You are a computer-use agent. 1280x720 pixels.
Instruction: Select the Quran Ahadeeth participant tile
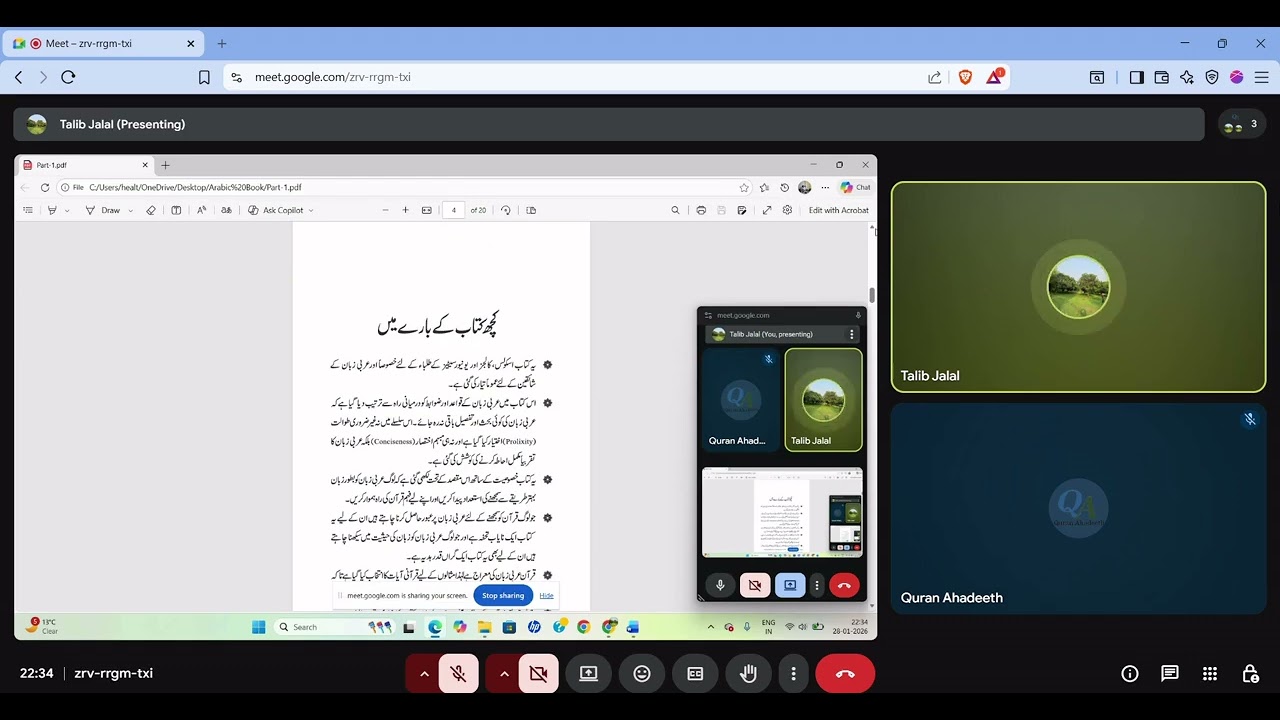click(x=1078, y=508)
